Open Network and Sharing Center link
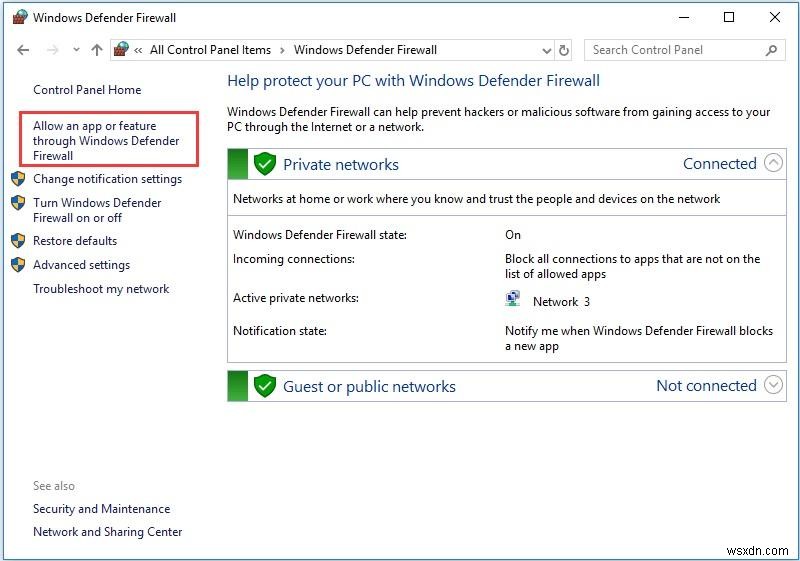 point(108,531)
